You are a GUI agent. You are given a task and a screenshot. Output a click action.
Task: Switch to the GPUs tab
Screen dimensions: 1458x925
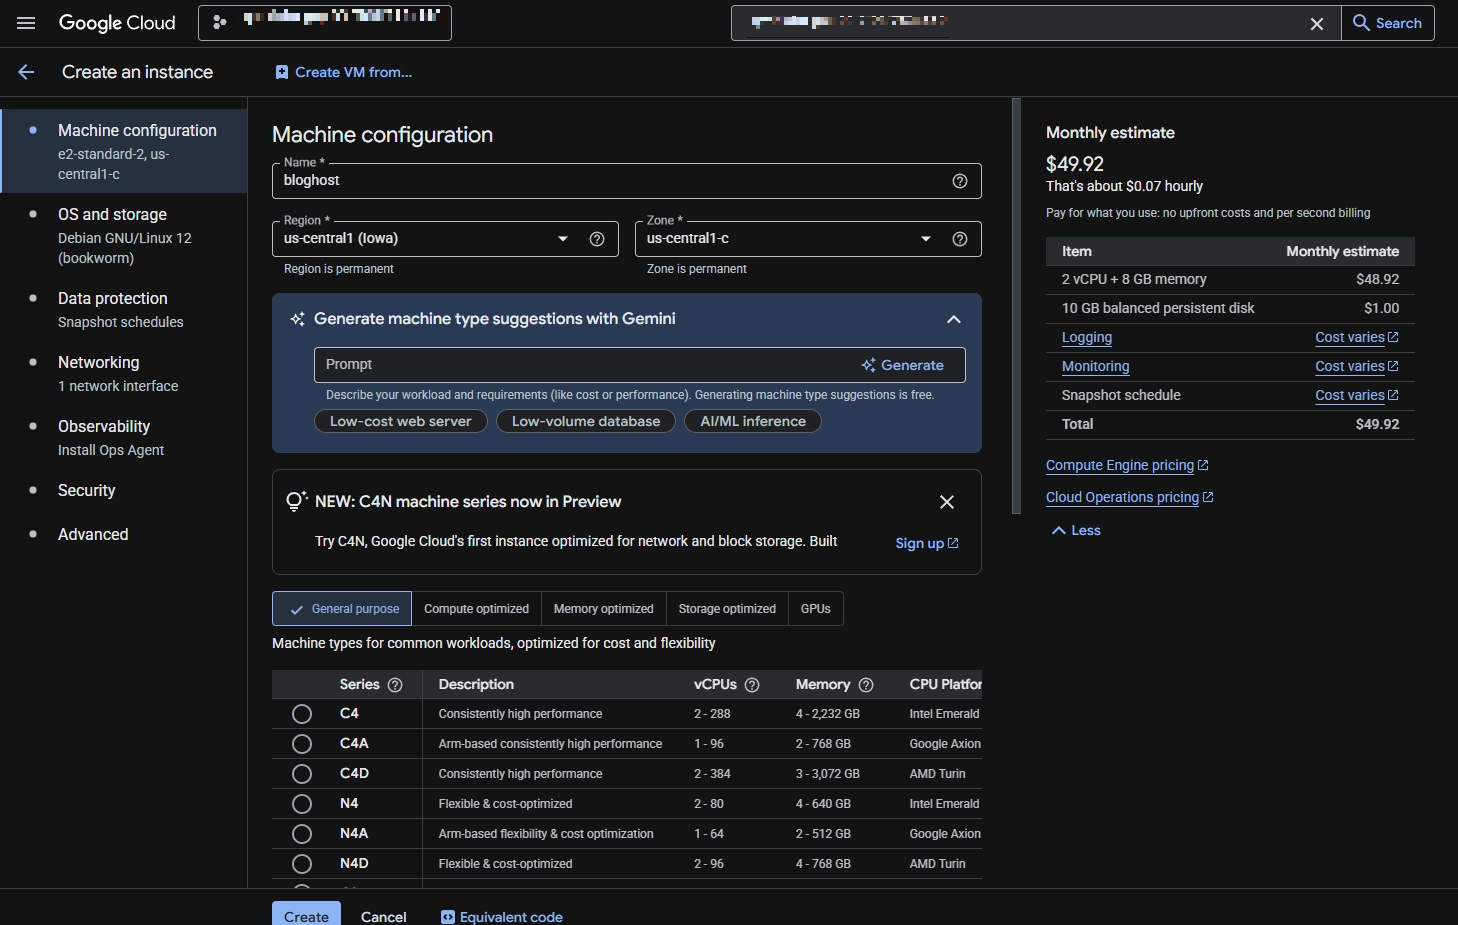pos(816,609)
